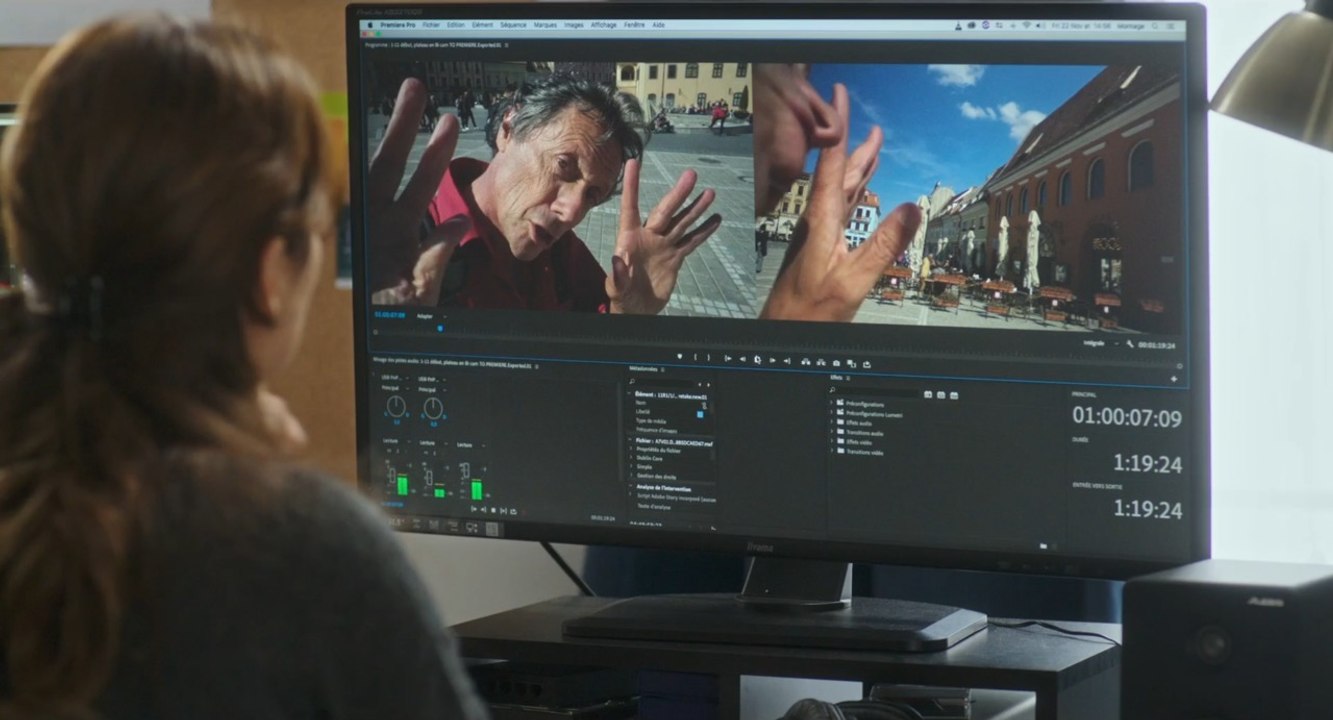
Task: Open the first Lecture automation dropdown
Action: click(397, 441)
